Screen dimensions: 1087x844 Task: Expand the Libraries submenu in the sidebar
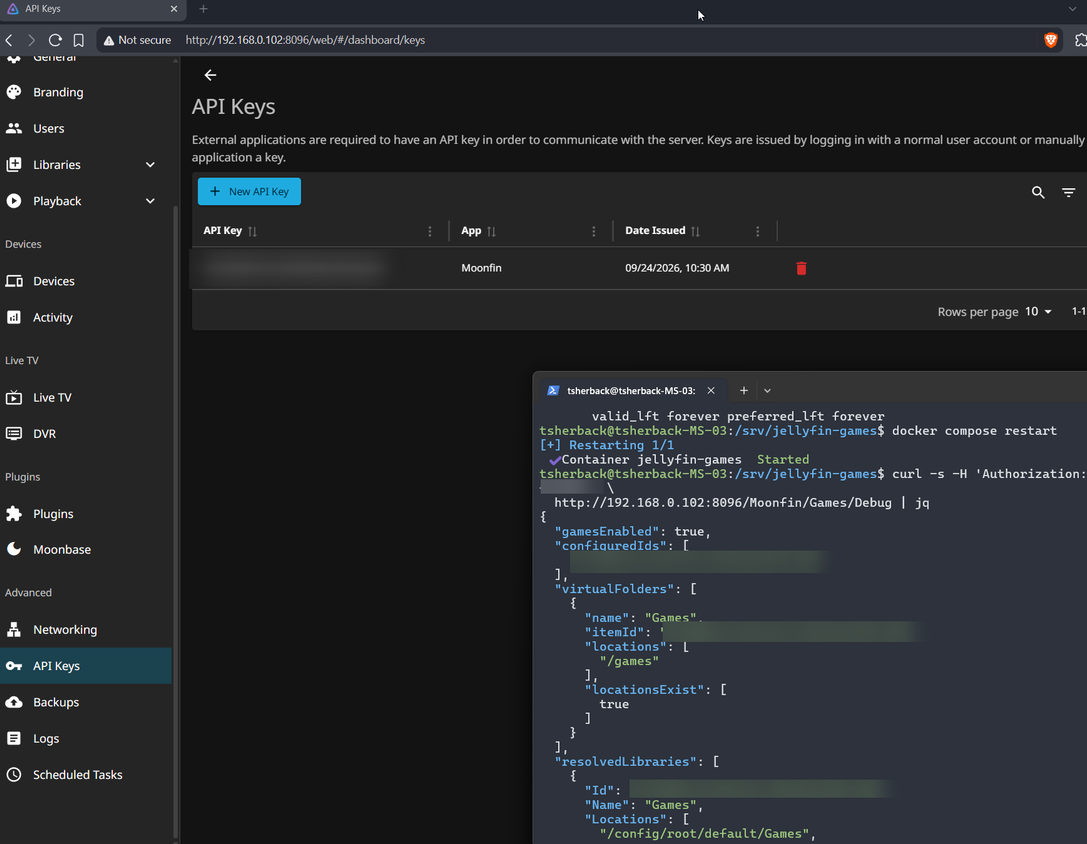tap(150, 165)
